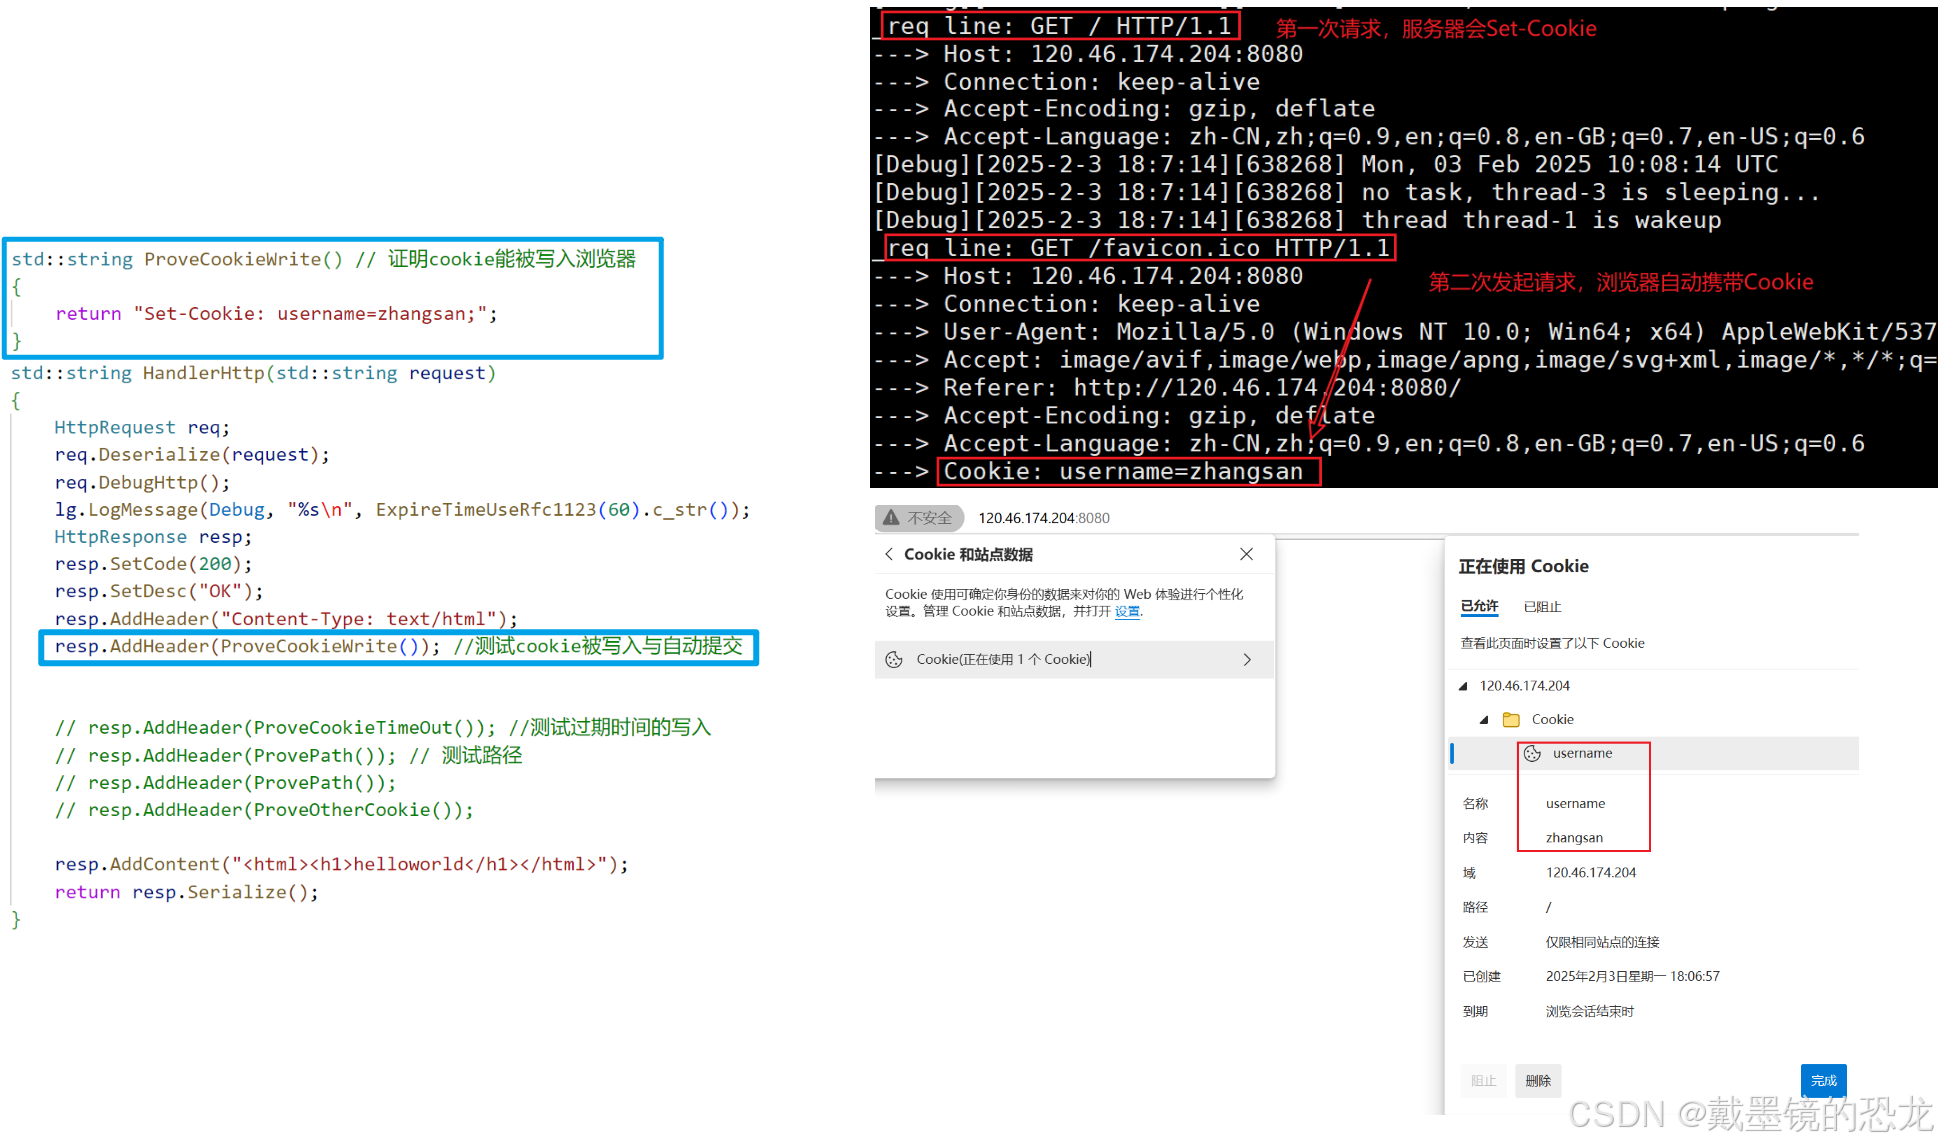Click the back arrow in Cookie 和站点数据 panel
The image size is (1938, 1146).
889,554
